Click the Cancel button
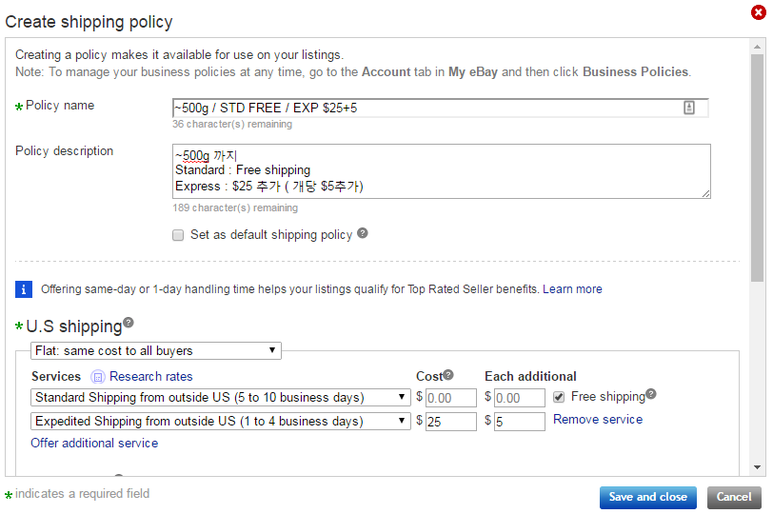Viewport: 773px width, 514px height. tap(733, 497)
